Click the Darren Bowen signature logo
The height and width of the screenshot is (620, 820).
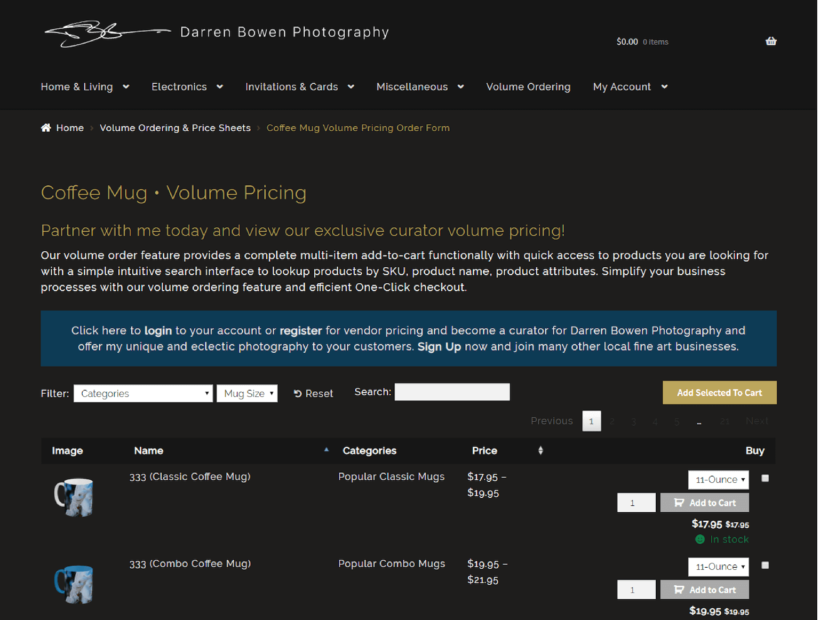[x=108, y=33]
